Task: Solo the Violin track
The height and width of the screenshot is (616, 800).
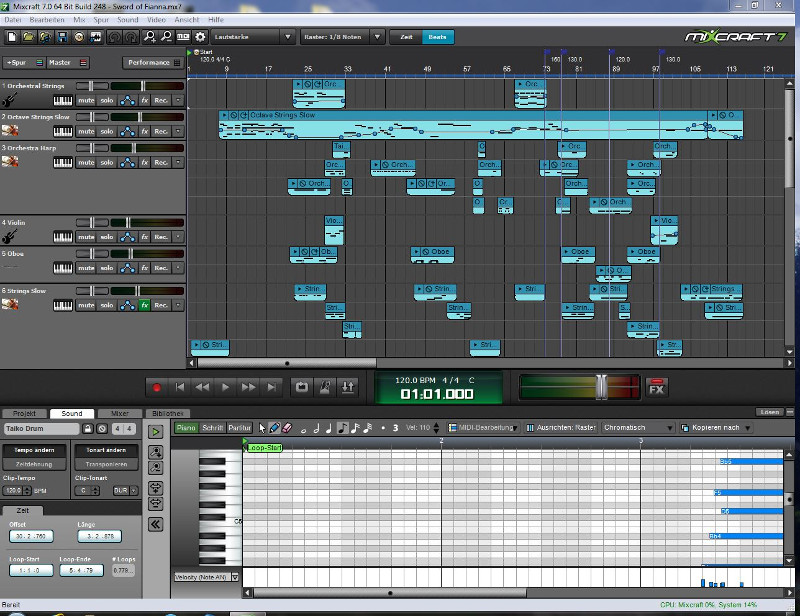Action: coord(107,237)
